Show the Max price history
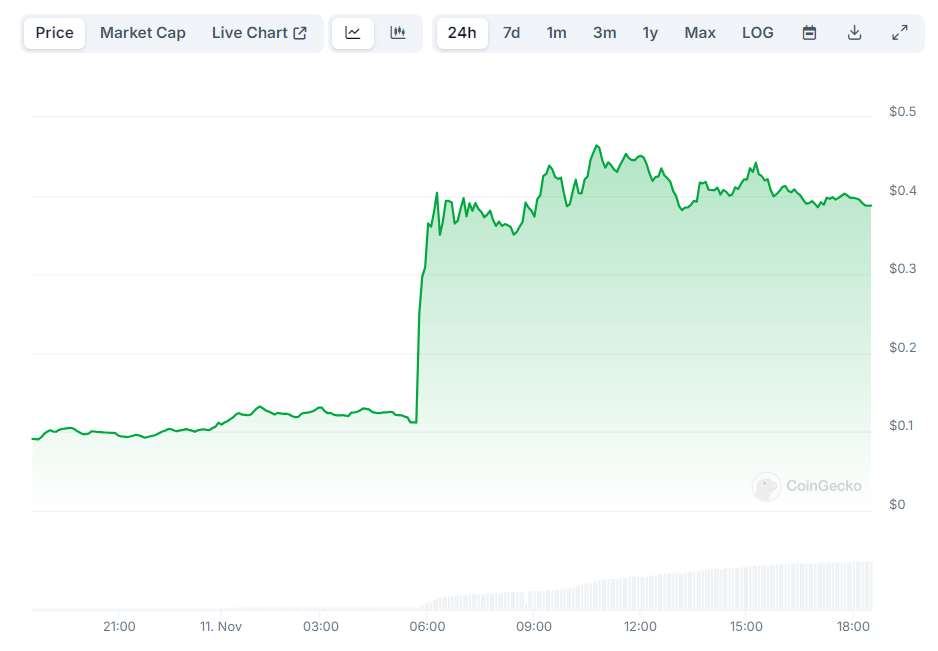938x651 pixels. [x=700, y=33]
